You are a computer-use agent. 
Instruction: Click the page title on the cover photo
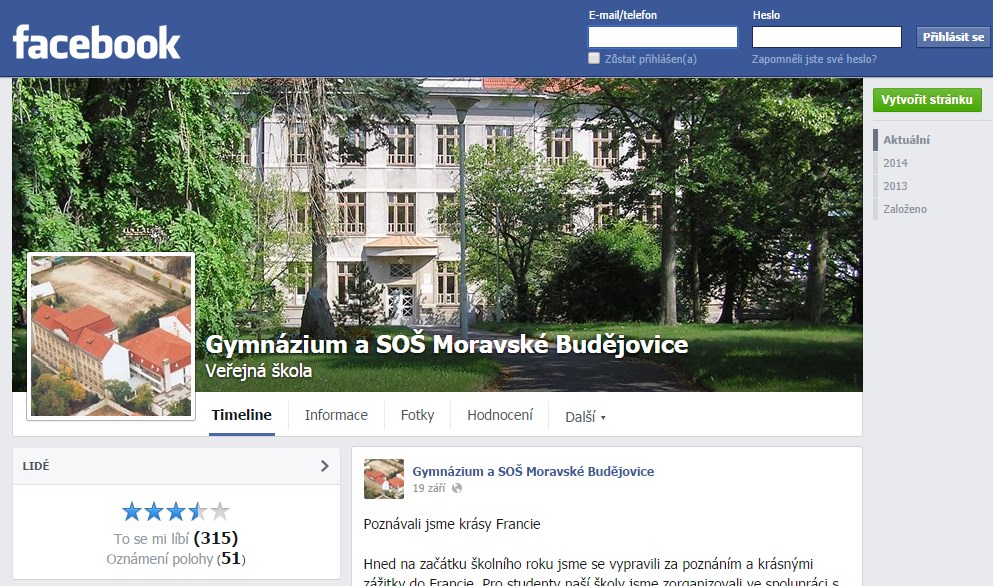pos(446,345)
